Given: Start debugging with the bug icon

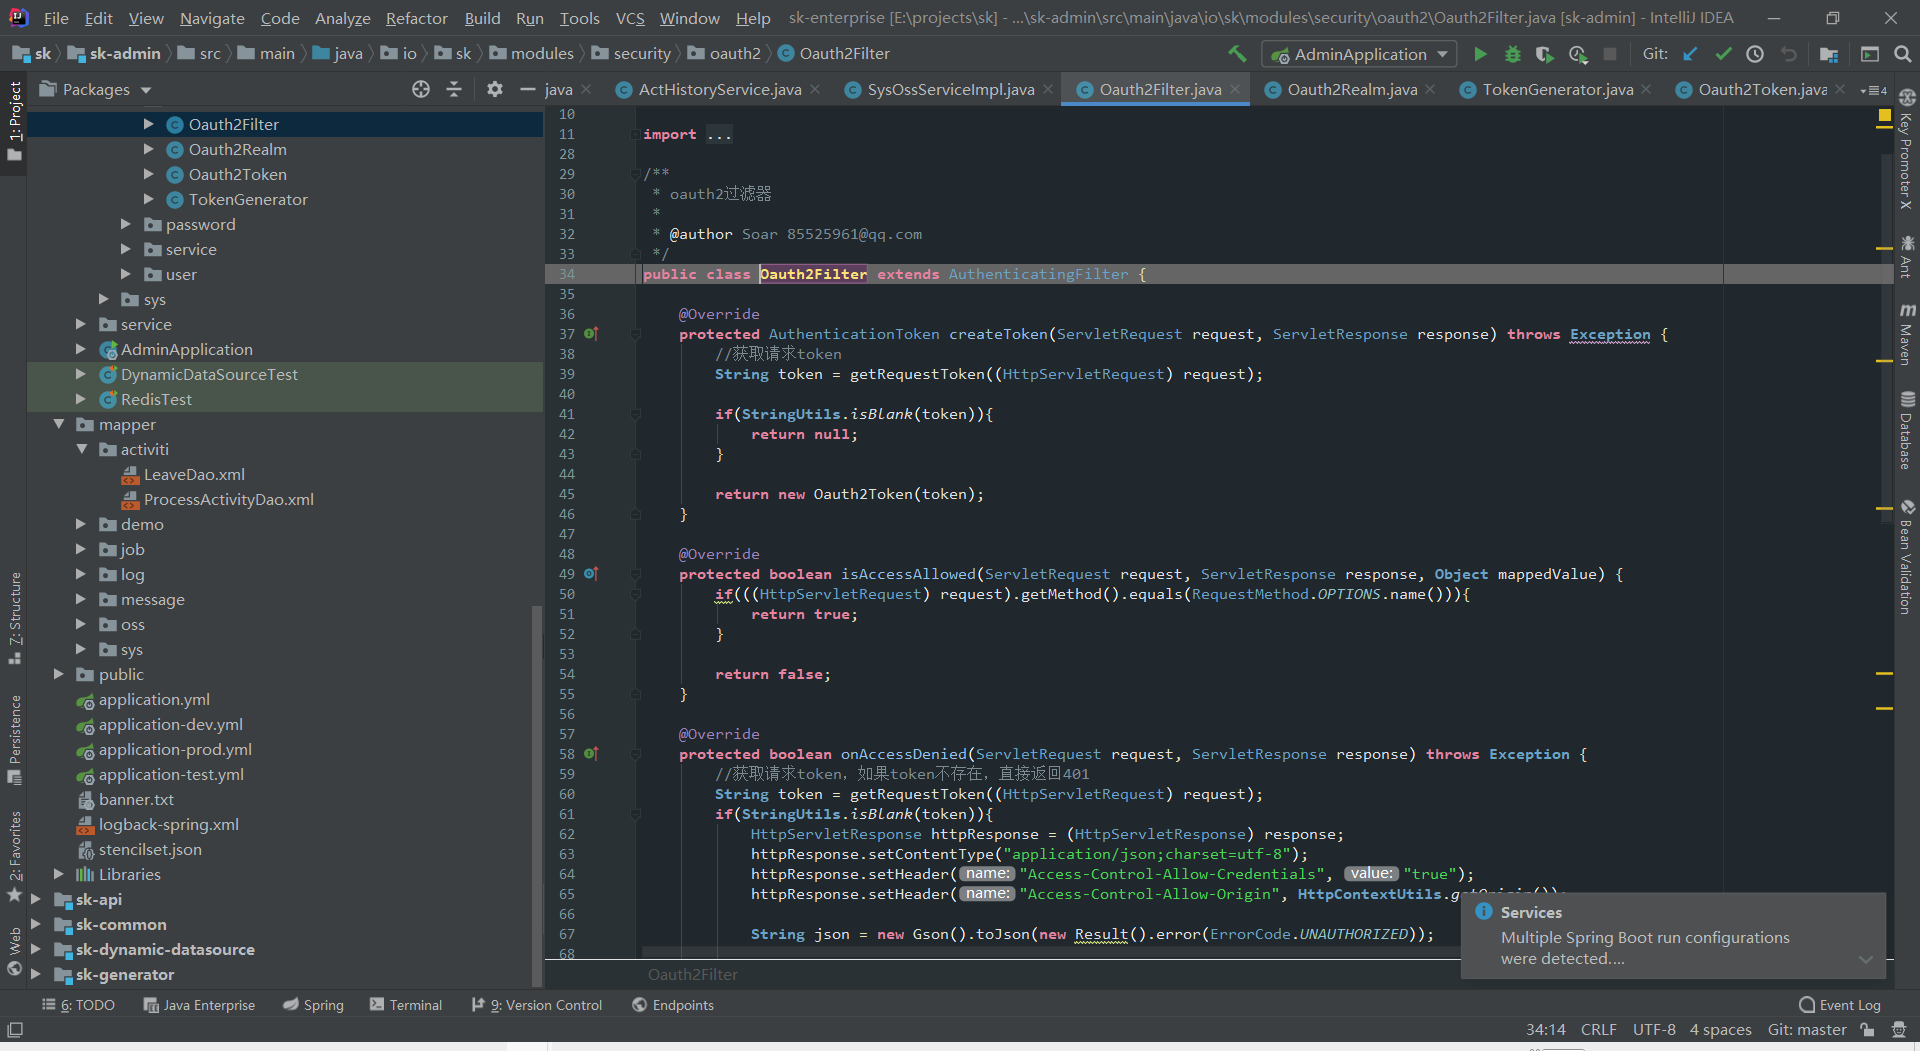Looking at the screenshot, I should click(1513, 54).
